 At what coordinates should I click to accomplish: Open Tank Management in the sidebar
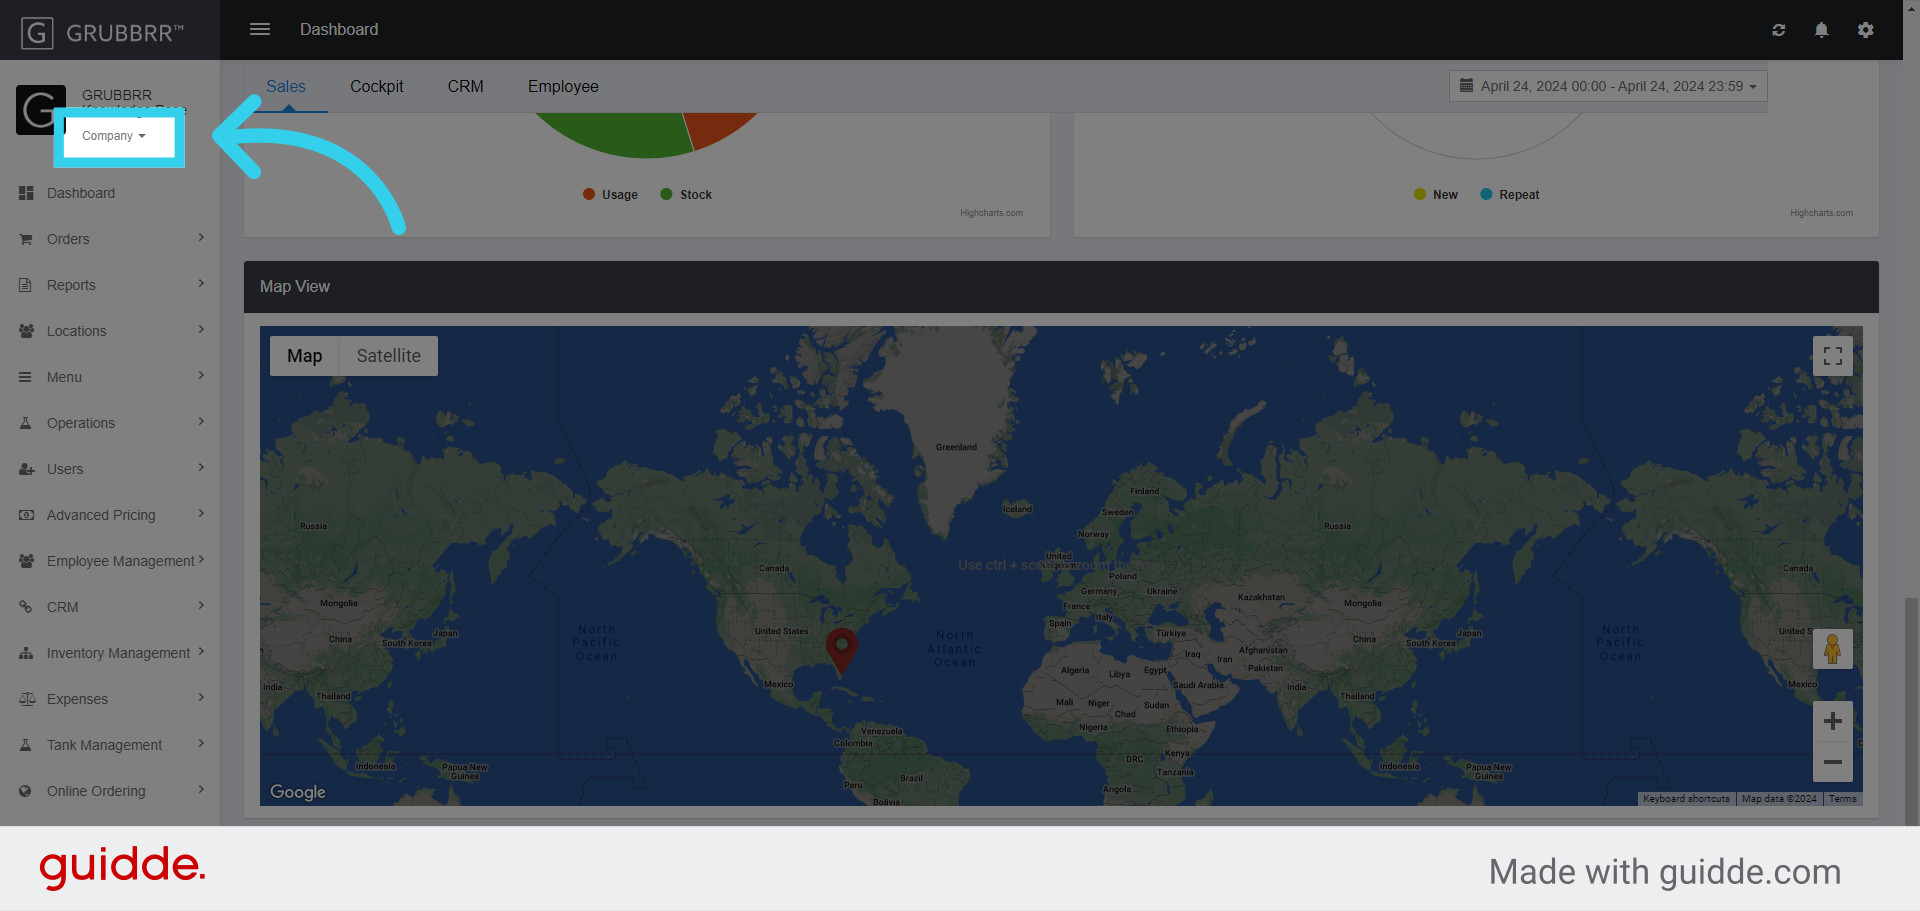coord(110,745)
